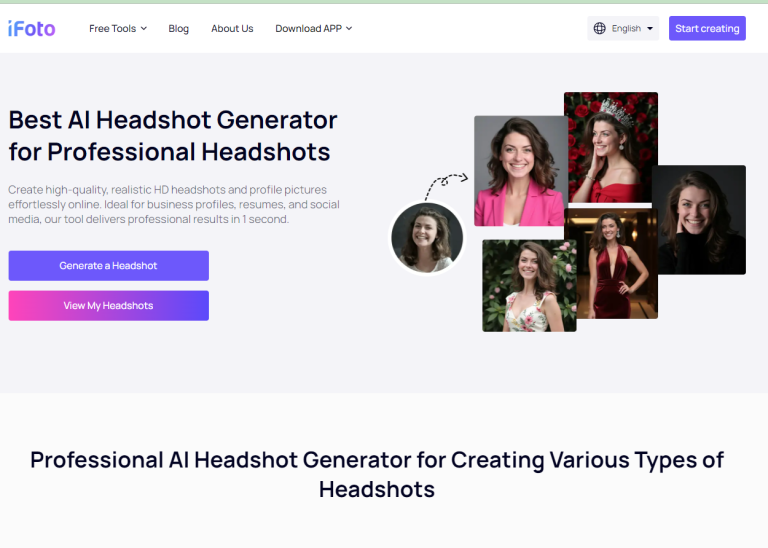Click the globe language icon
Image resolution: width=768 pixels, height=548 pixels.
600,28
